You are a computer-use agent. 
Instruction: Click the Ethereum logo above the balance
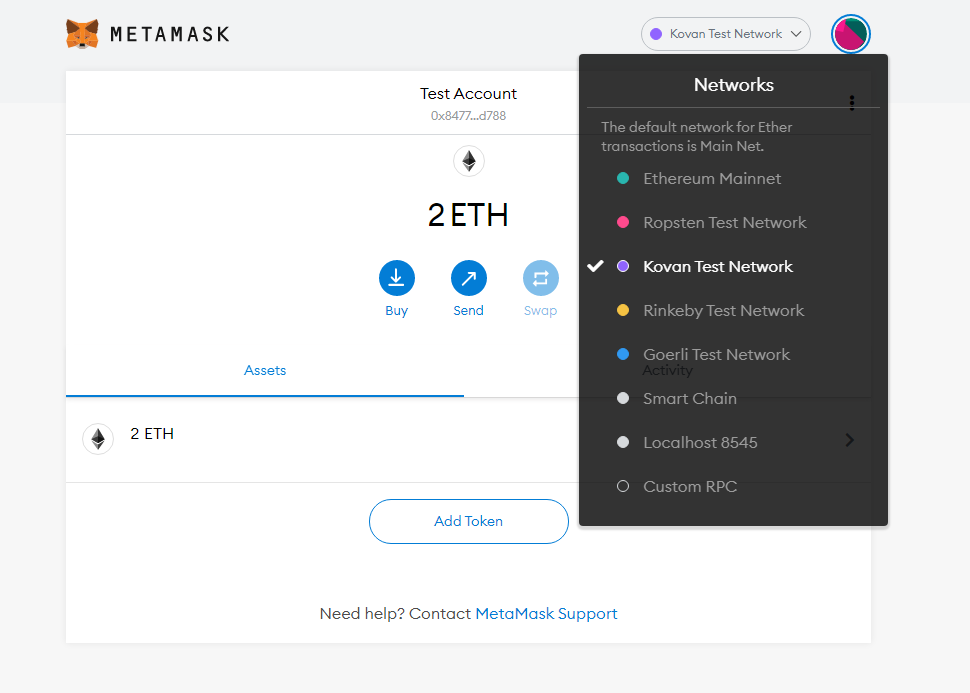468,161
